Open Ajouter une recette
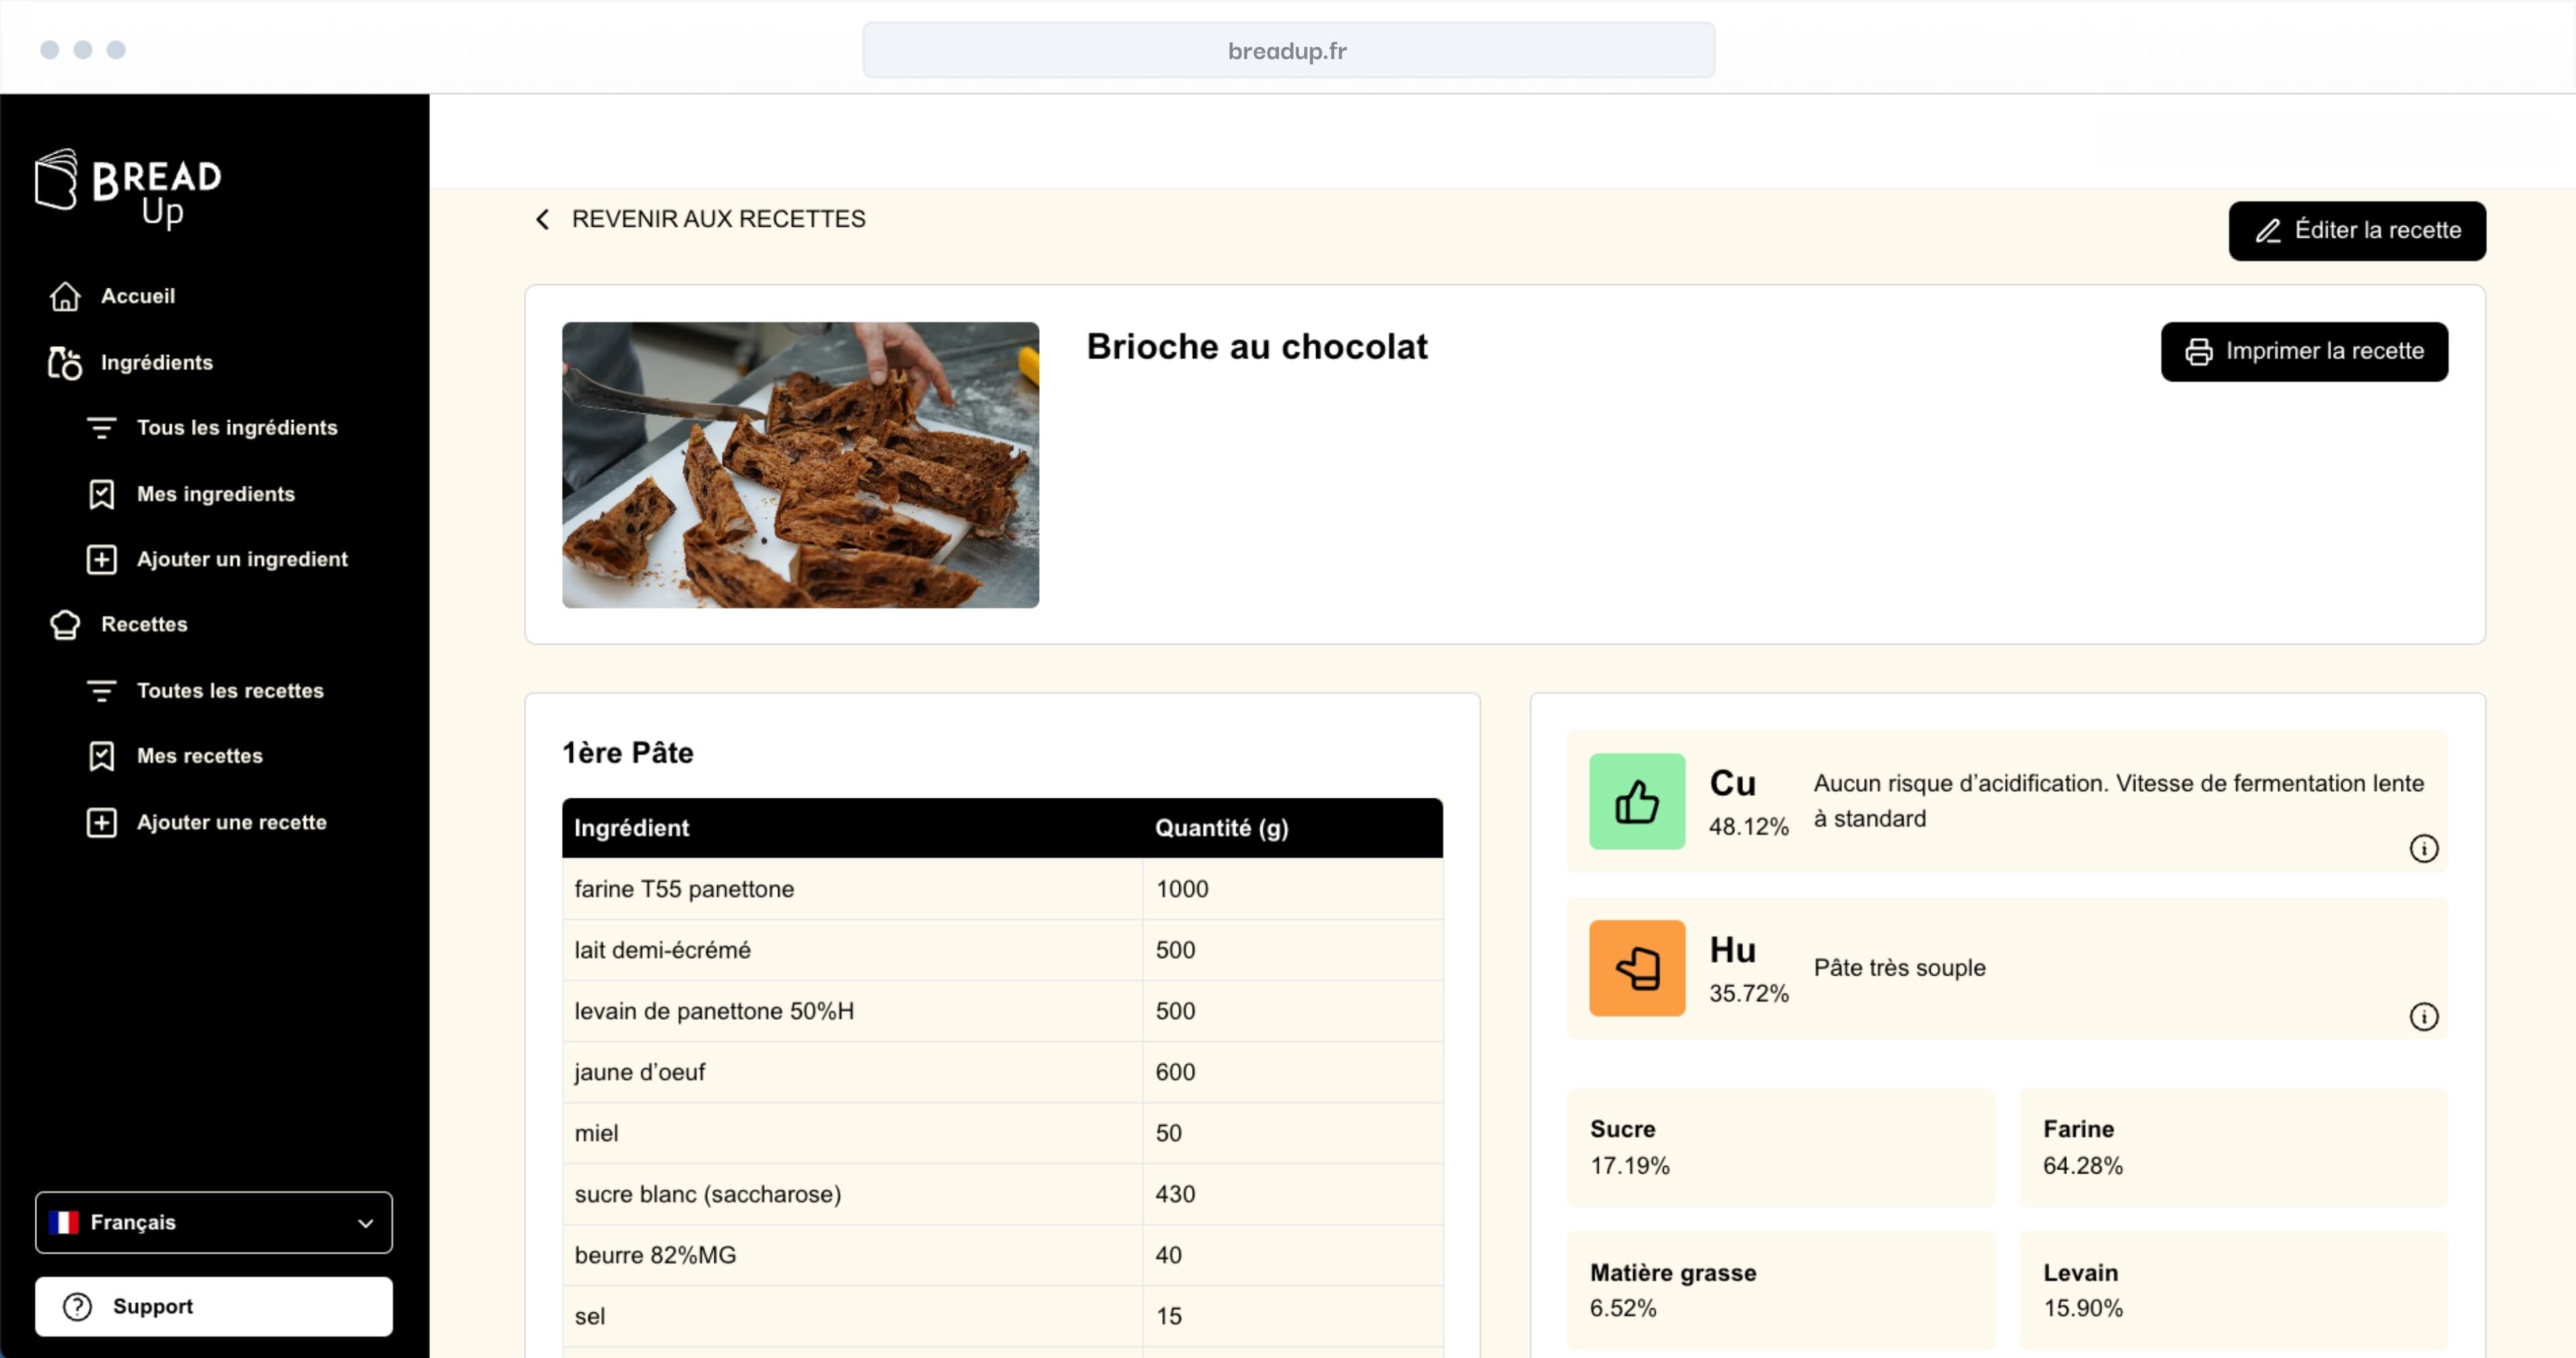This screenshot has width=2576, height=1358. 232,822
